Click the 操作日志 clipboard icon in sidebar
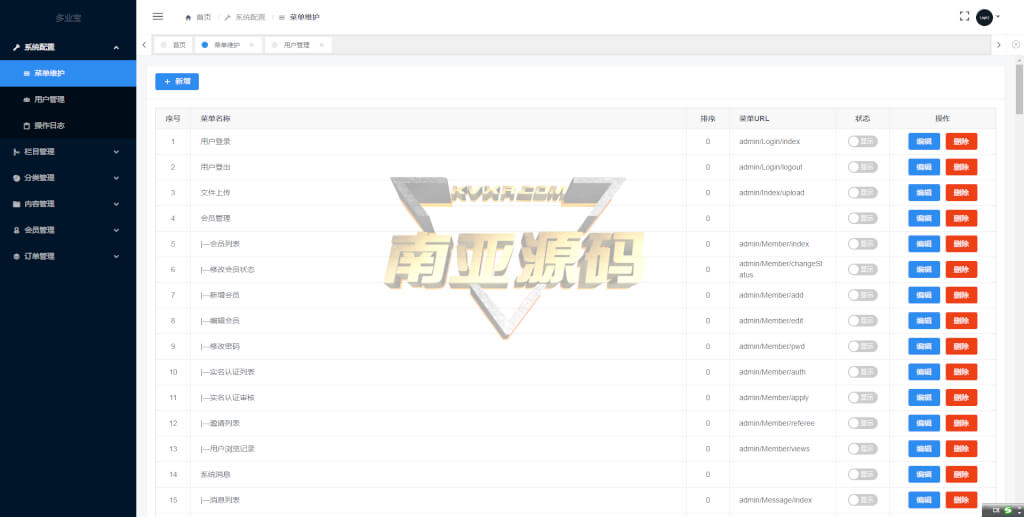Viewport: 1024px width, 517px height. (27, 126)
